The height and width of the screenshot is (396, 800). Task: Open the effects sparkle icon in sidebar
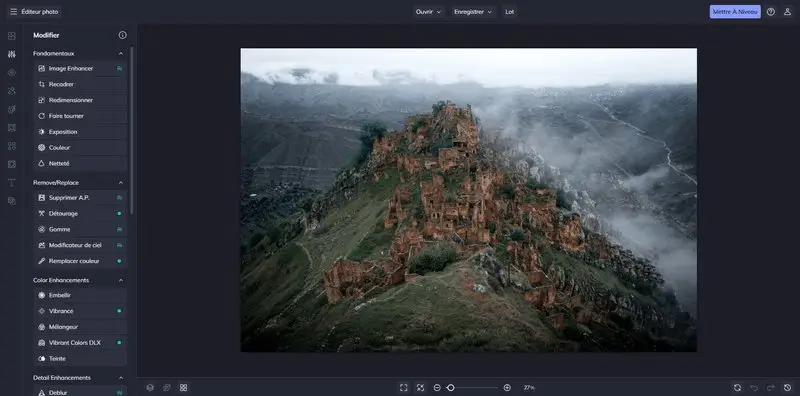[12, 91]
